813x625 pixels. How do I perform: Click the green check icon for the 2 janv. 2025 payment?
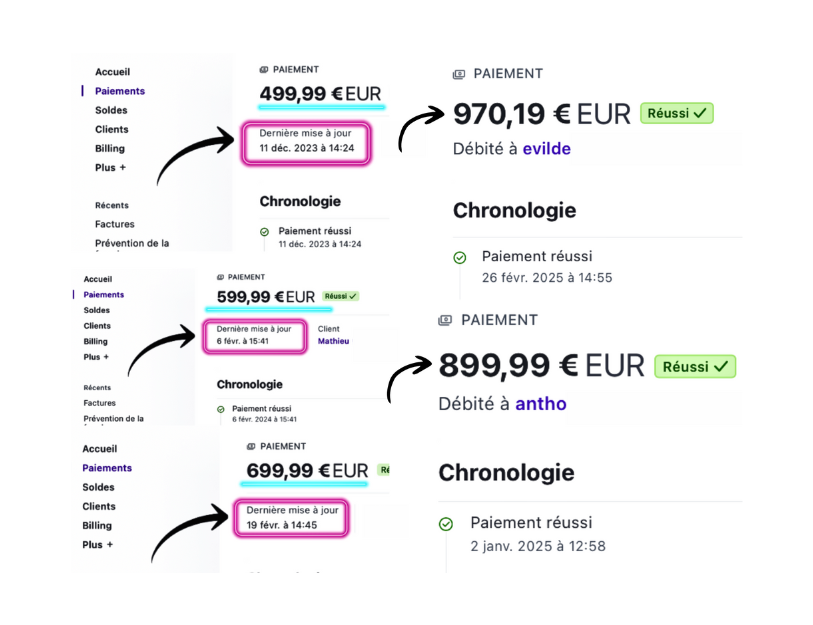(446, 524)
